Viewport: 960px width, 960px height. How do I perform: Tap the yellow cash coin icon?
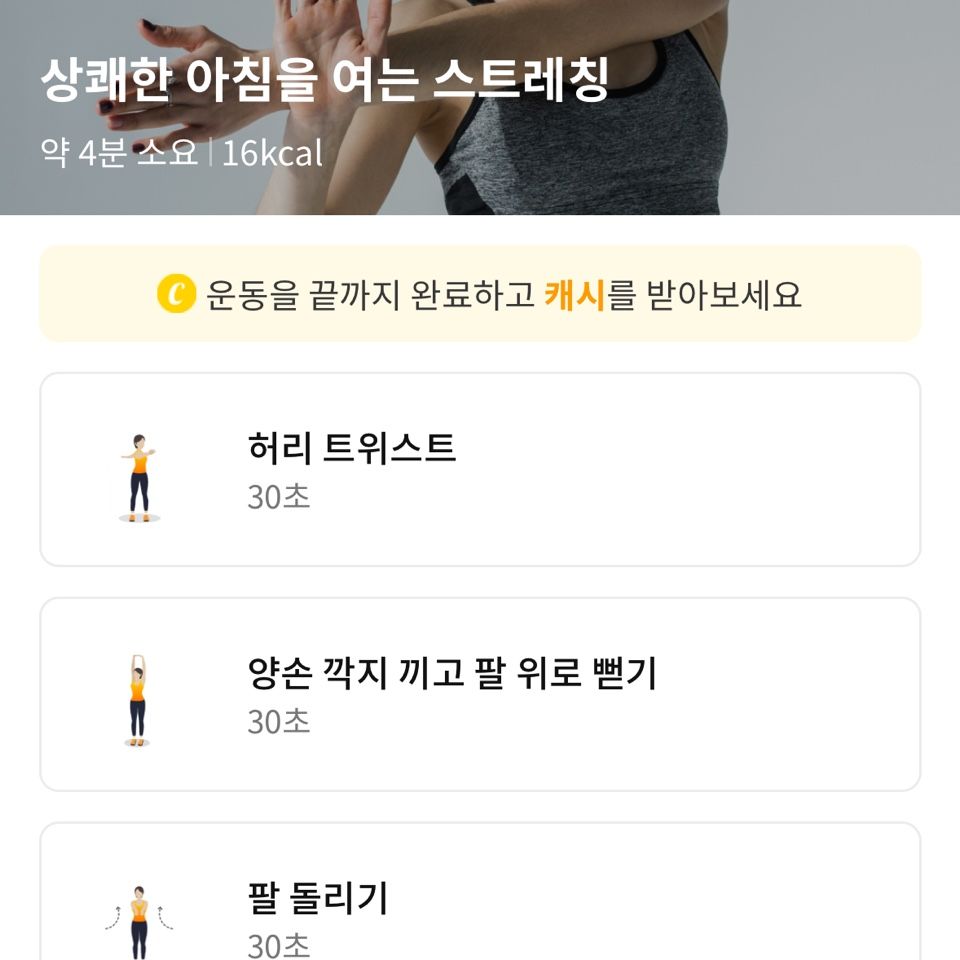tap(176, 294)
